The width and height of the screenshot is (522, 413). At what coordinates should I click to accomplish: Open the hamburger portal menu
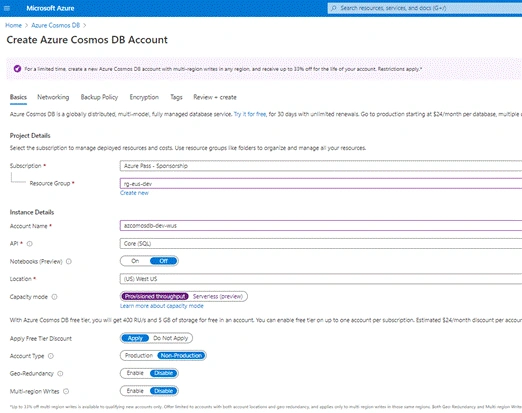(7, 8)
